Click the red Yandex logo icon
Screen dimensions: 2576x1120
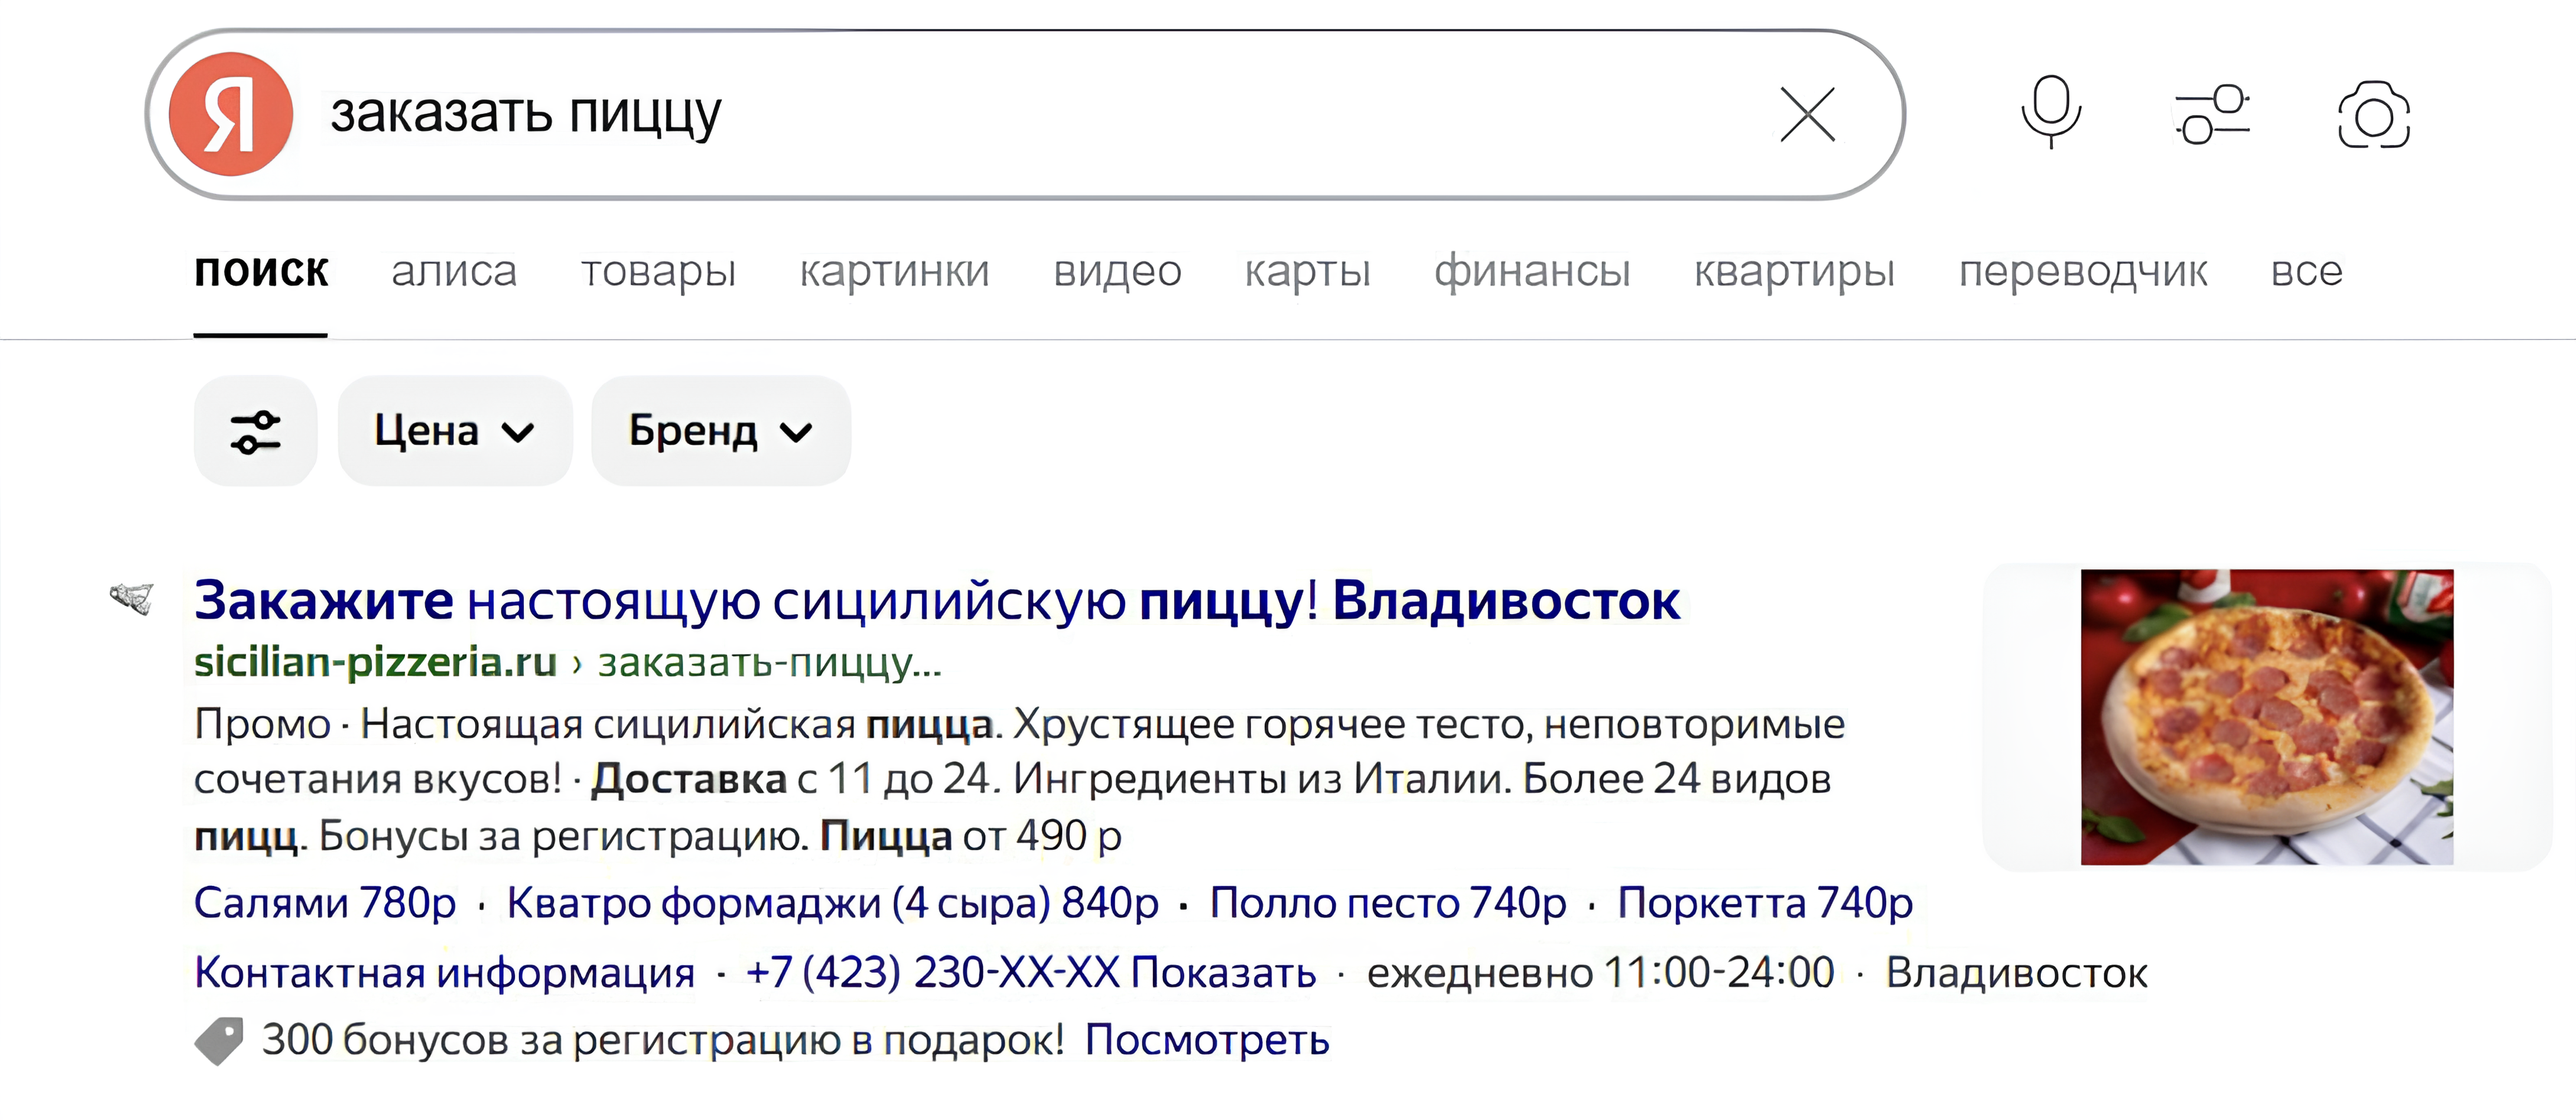click(231, 114)
